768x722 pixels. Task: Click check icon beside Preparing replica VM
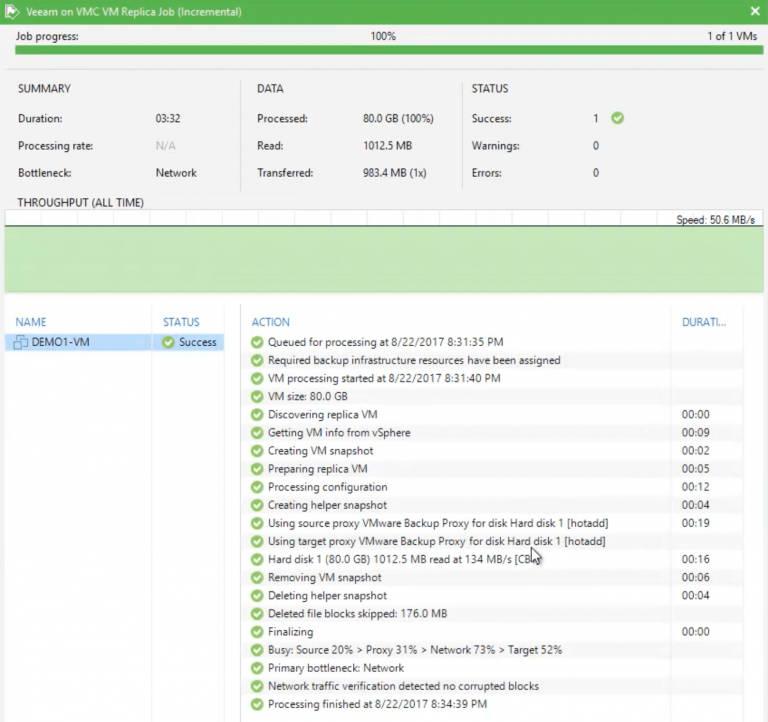(257, 469)
